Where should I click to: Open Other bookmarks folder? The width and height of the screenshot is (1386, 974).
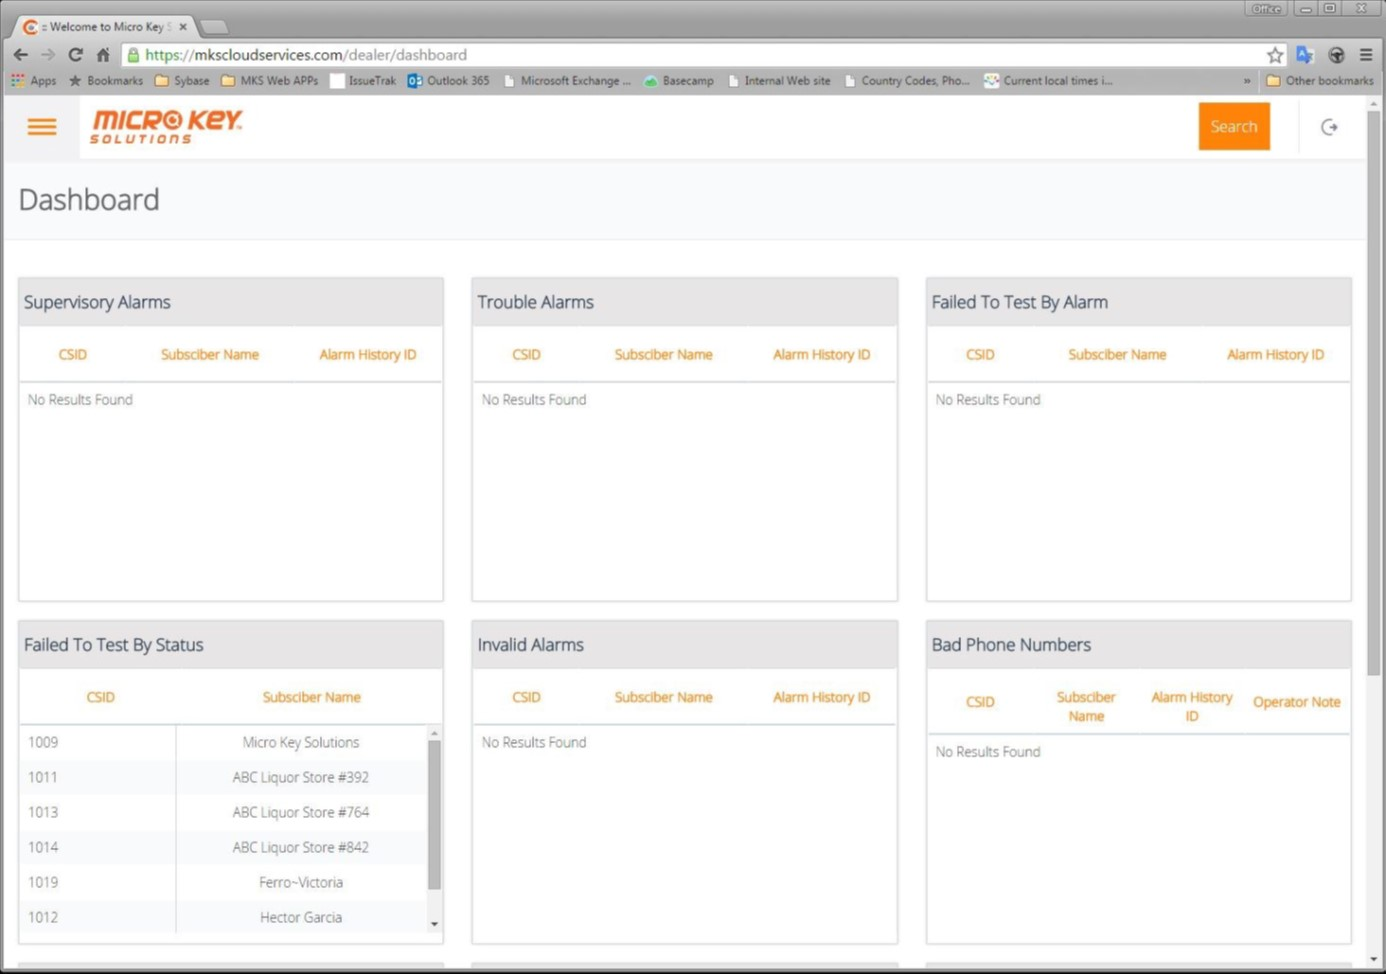(x=1320, y=81)
